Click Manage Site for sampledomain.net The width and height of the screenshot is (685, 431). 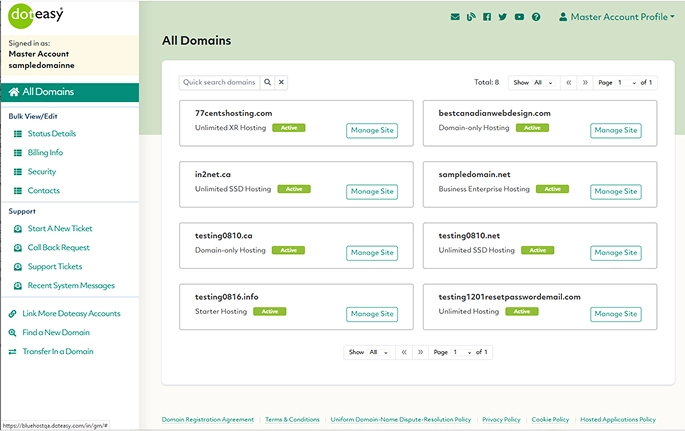616,192
